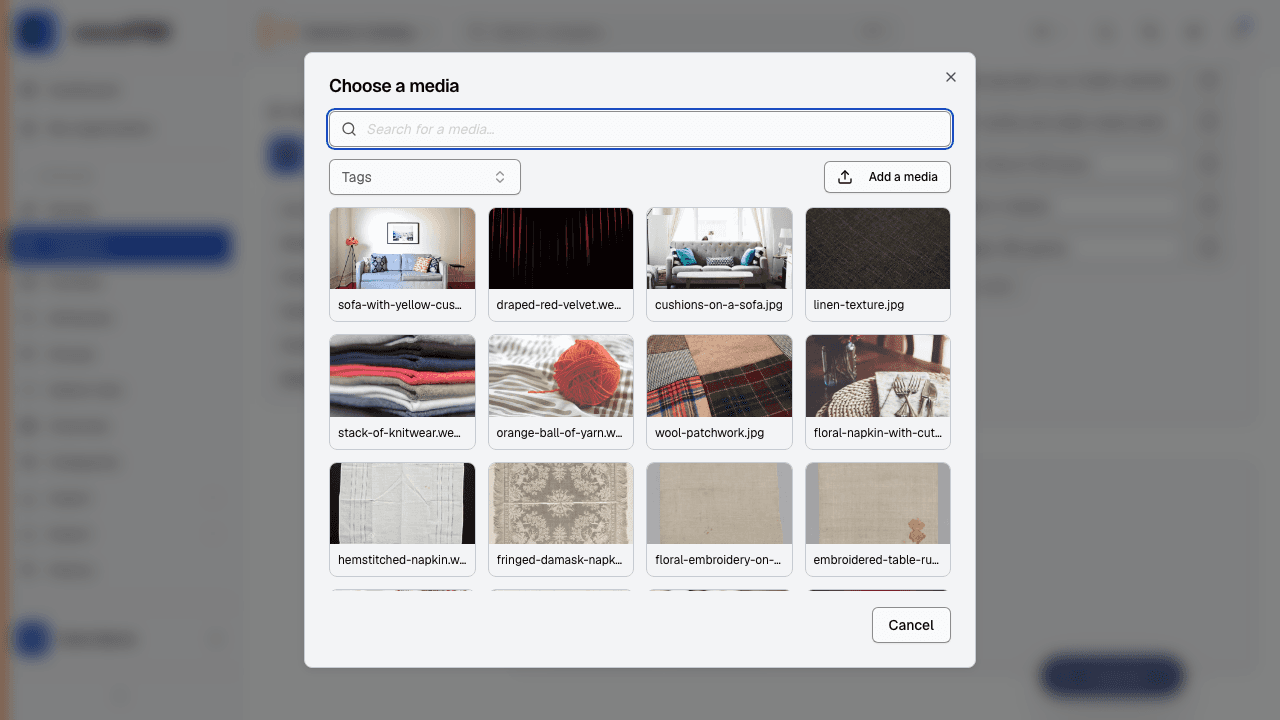Click the fringed-damask-napk... file name
Viewport: 1280px width, 720px height.
560,560
